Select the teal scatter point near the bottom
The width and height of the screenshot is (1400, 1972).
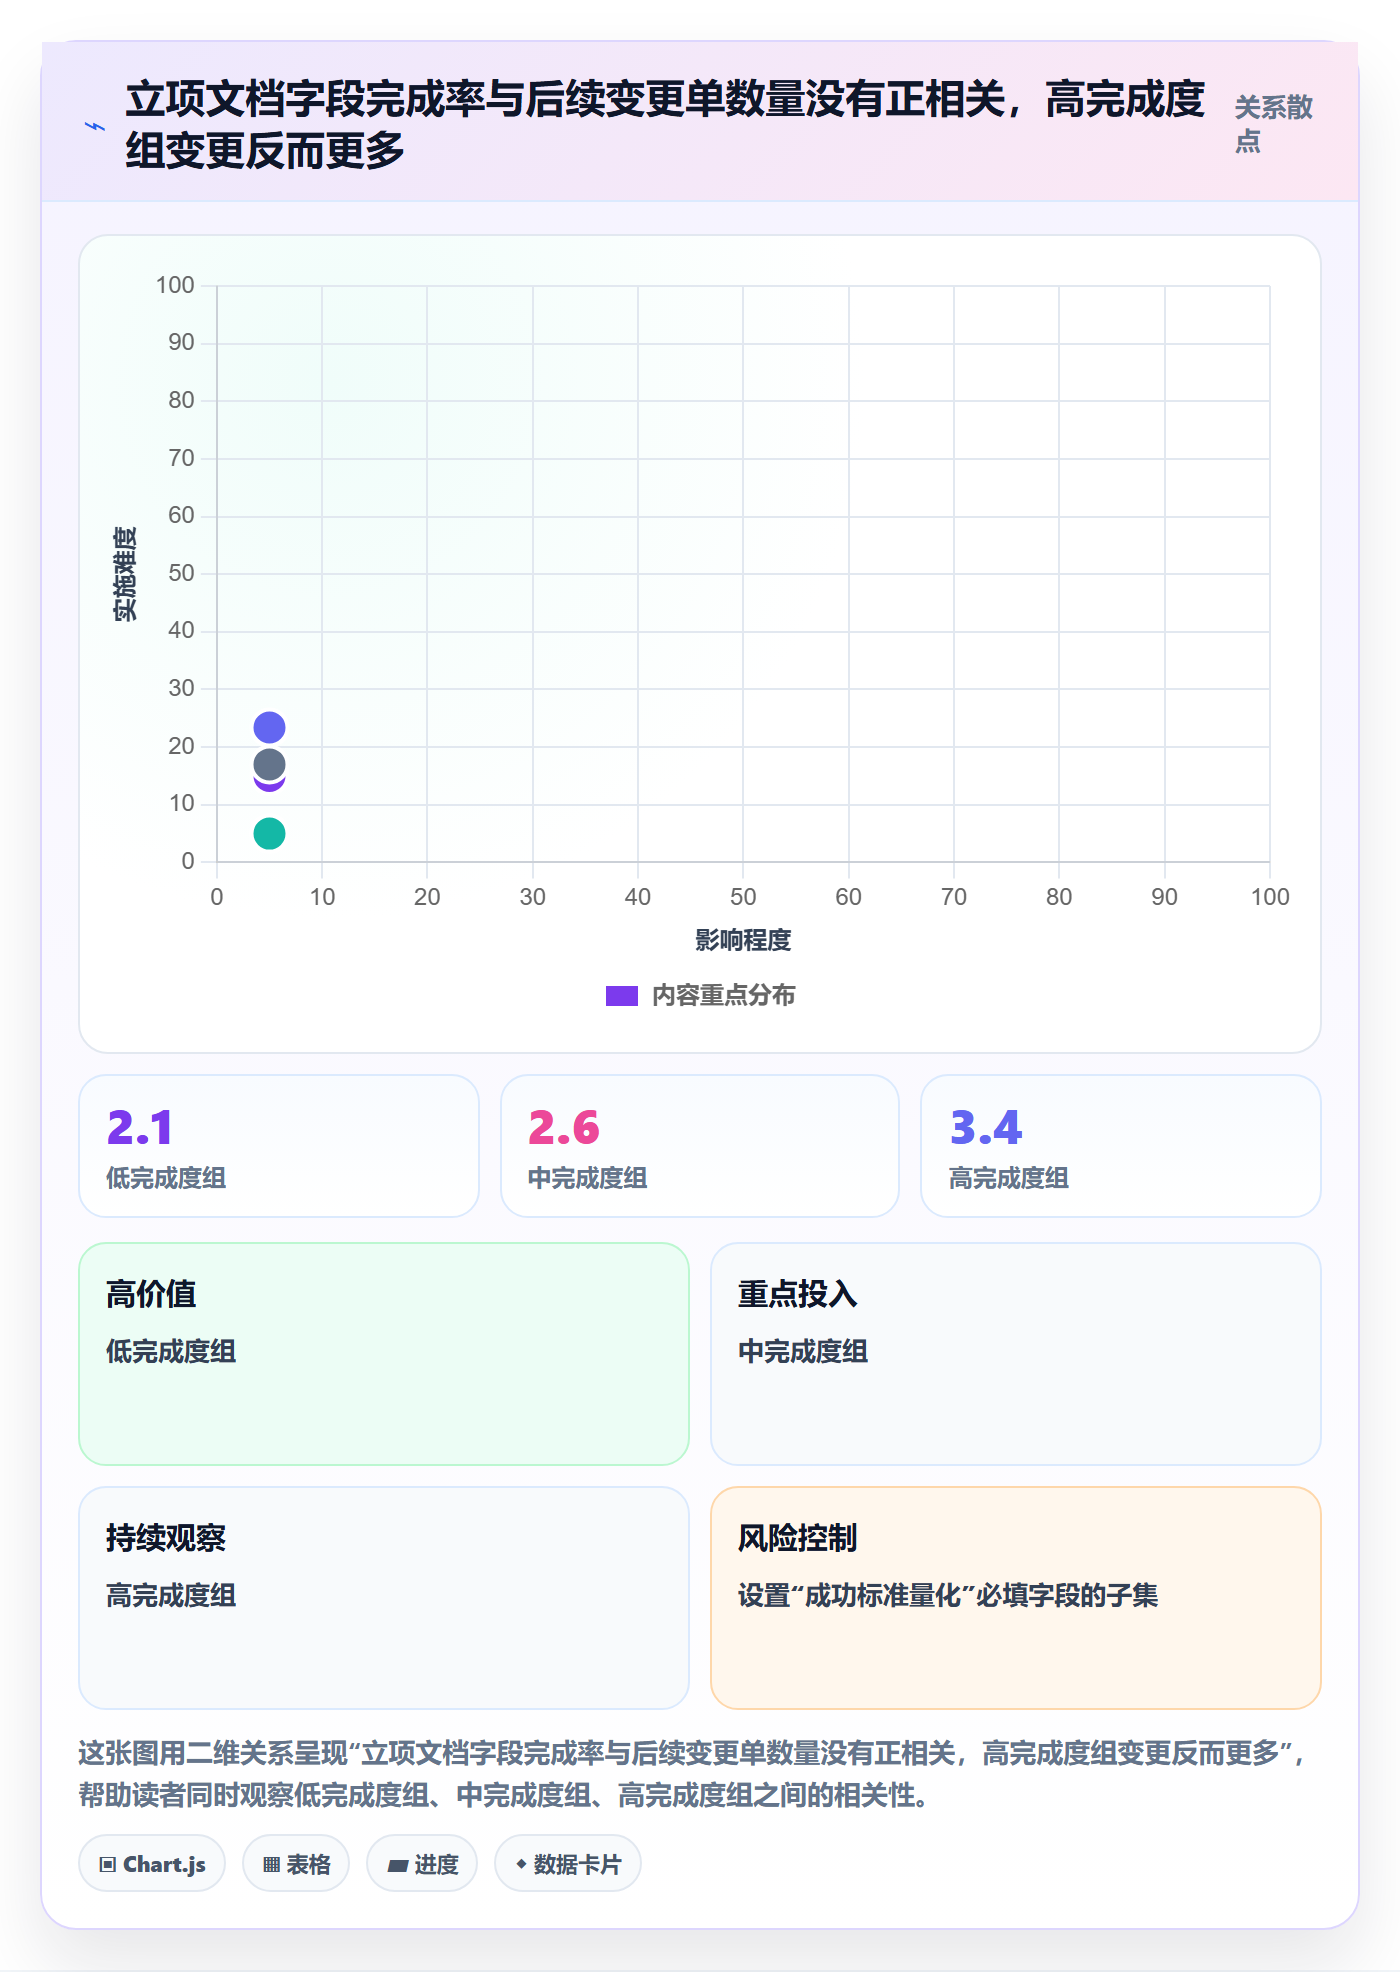point(269,833)
